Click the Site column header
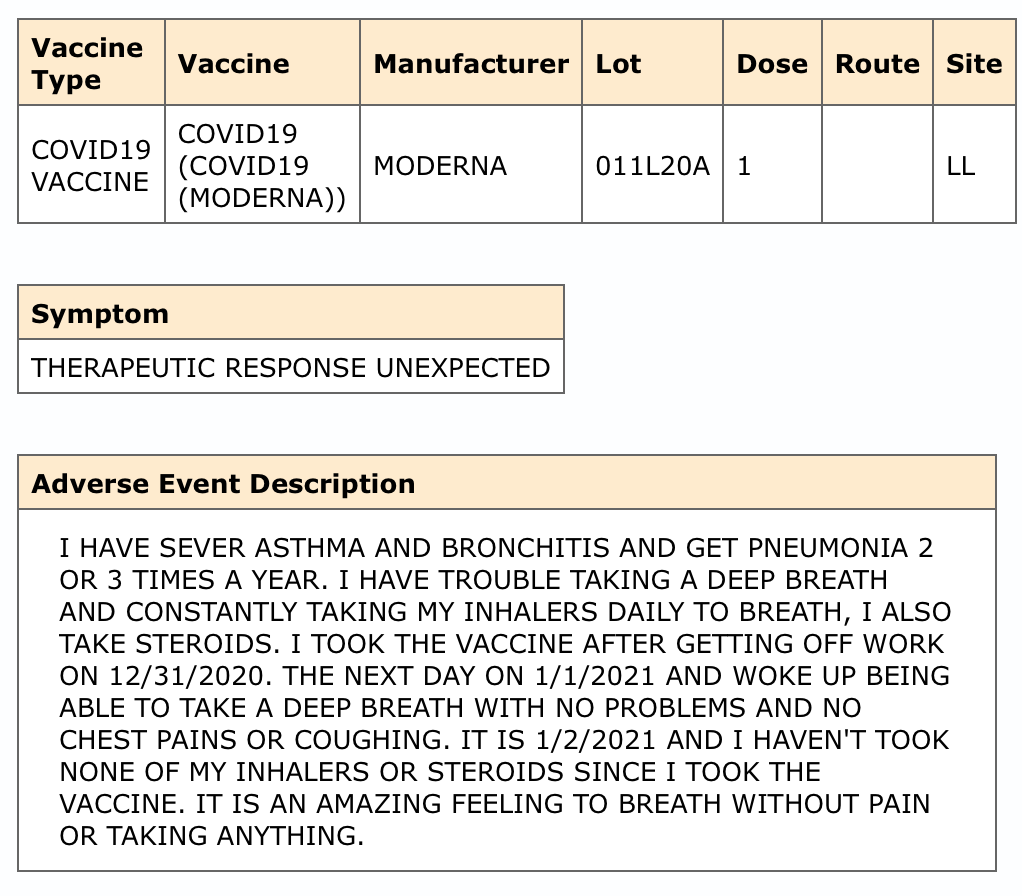The height and width of the screenshot is (896, 1022). coord(974,63)
